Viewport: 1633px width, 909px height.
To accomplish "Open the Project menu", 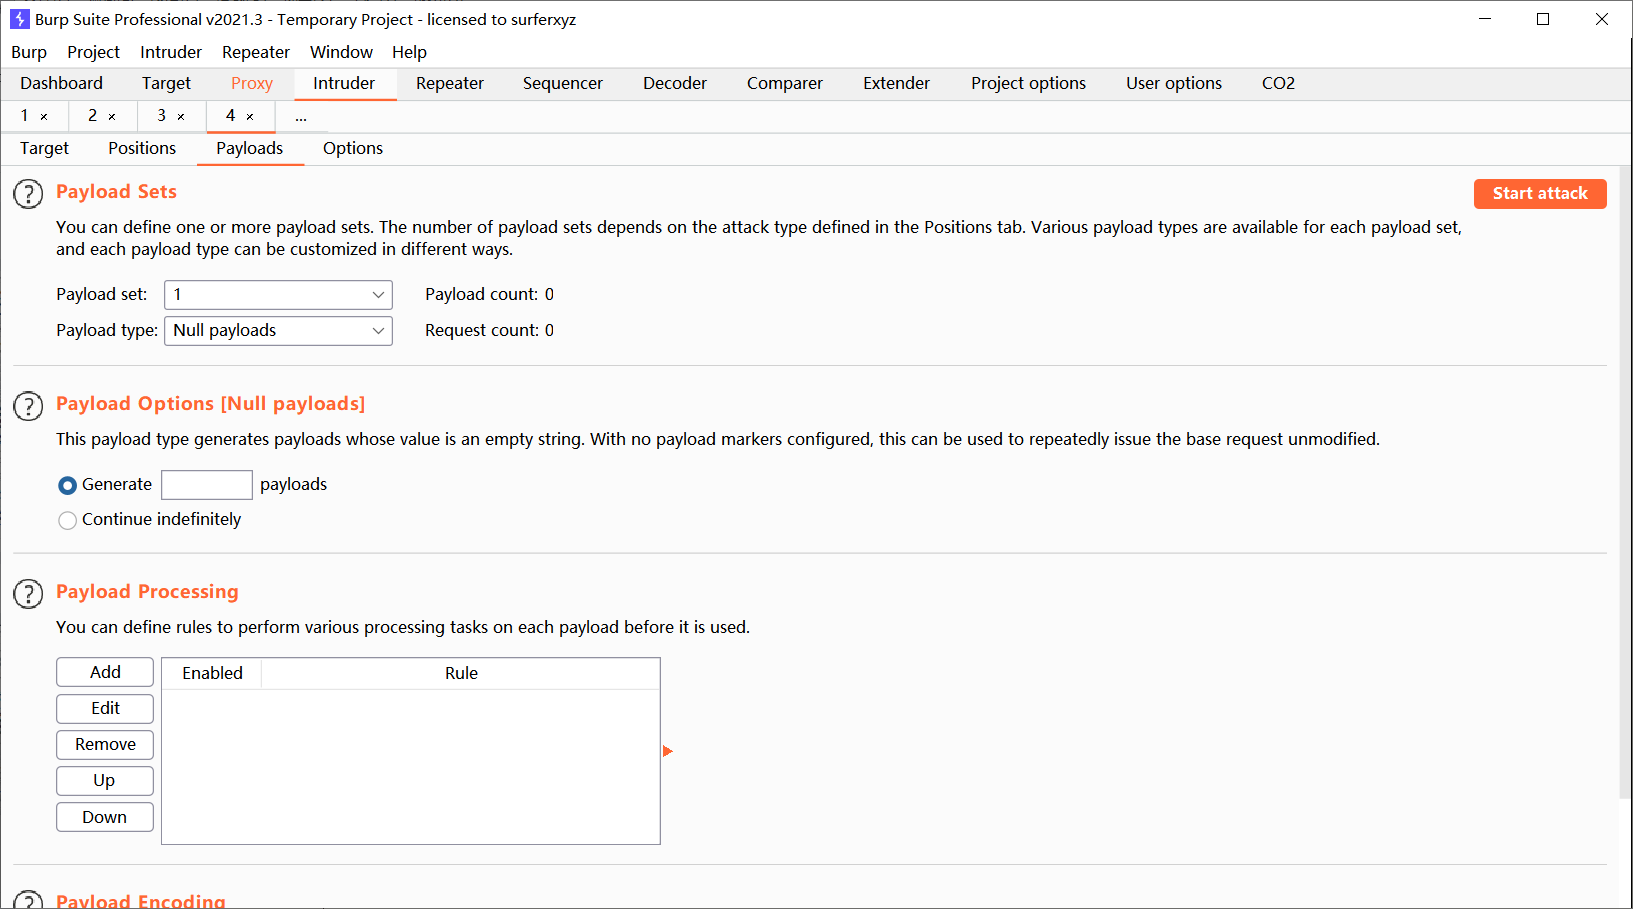I will 93,52.
